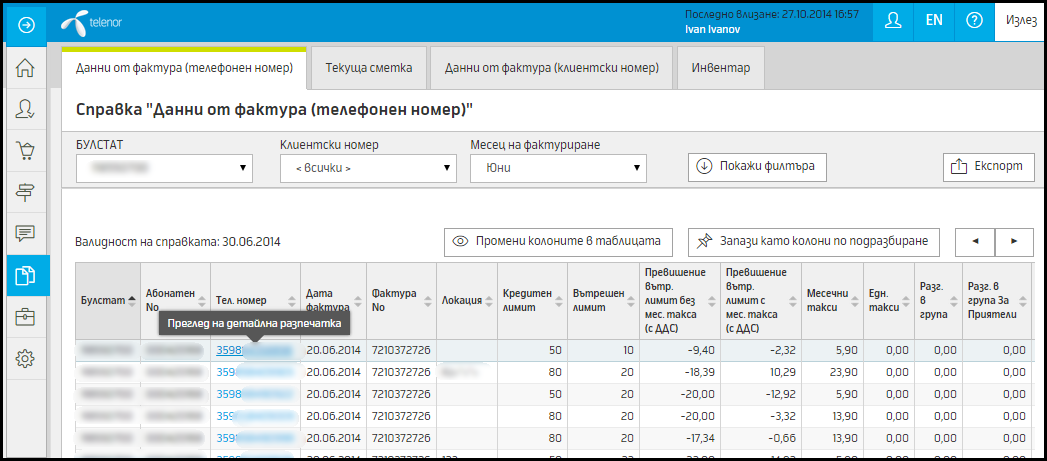Open the user account icon in header

point(893,21)
